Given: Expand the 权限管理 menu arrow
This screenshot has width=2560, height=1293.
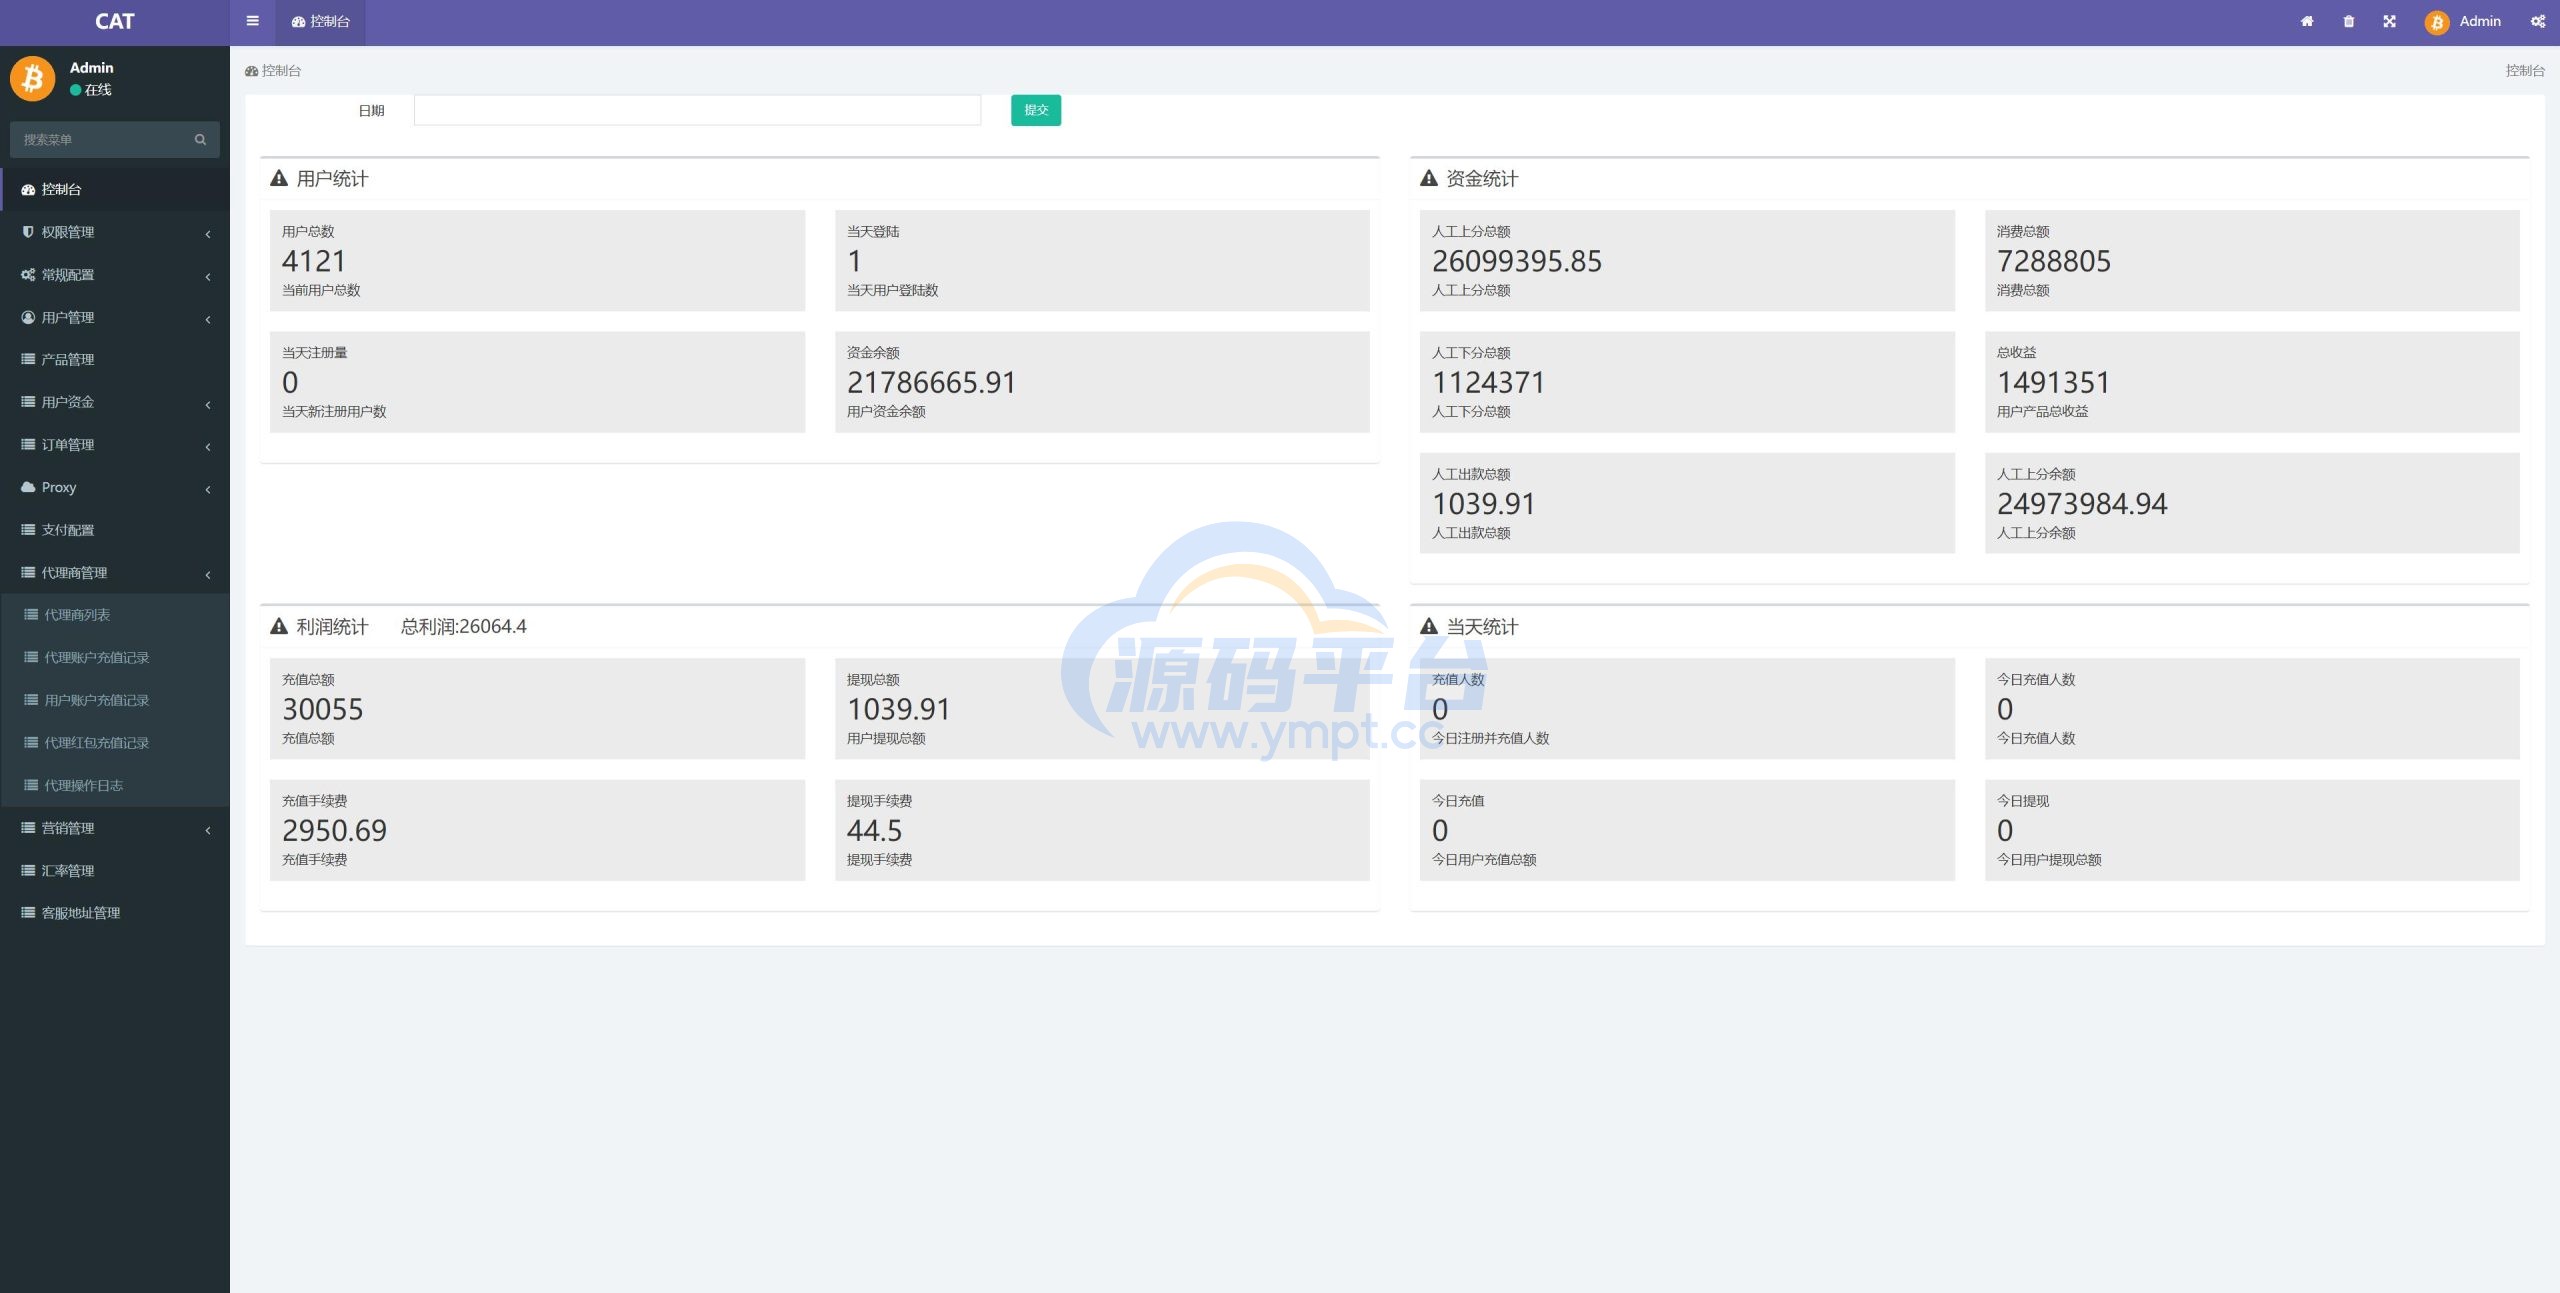Looking at the screenshot, I should click(208, 234).
